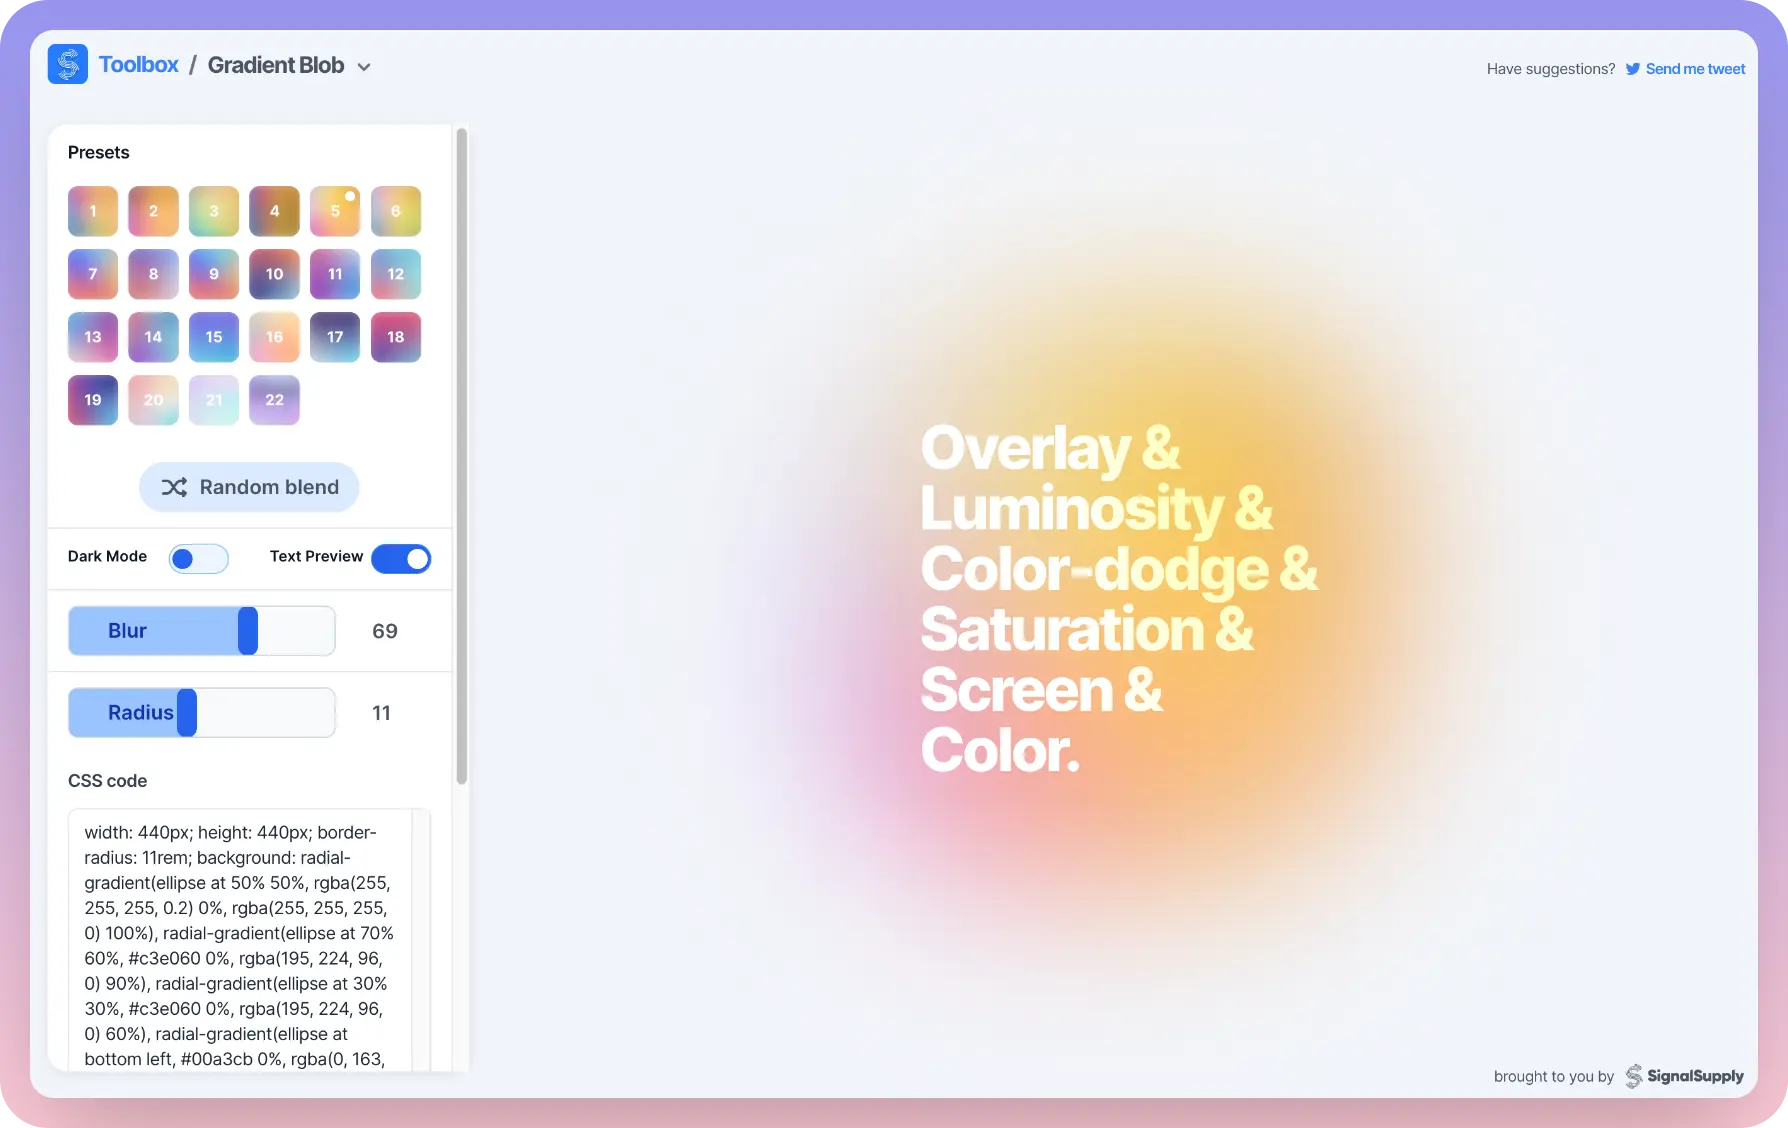Turn off the Text Preview toggle

(401, 558)
